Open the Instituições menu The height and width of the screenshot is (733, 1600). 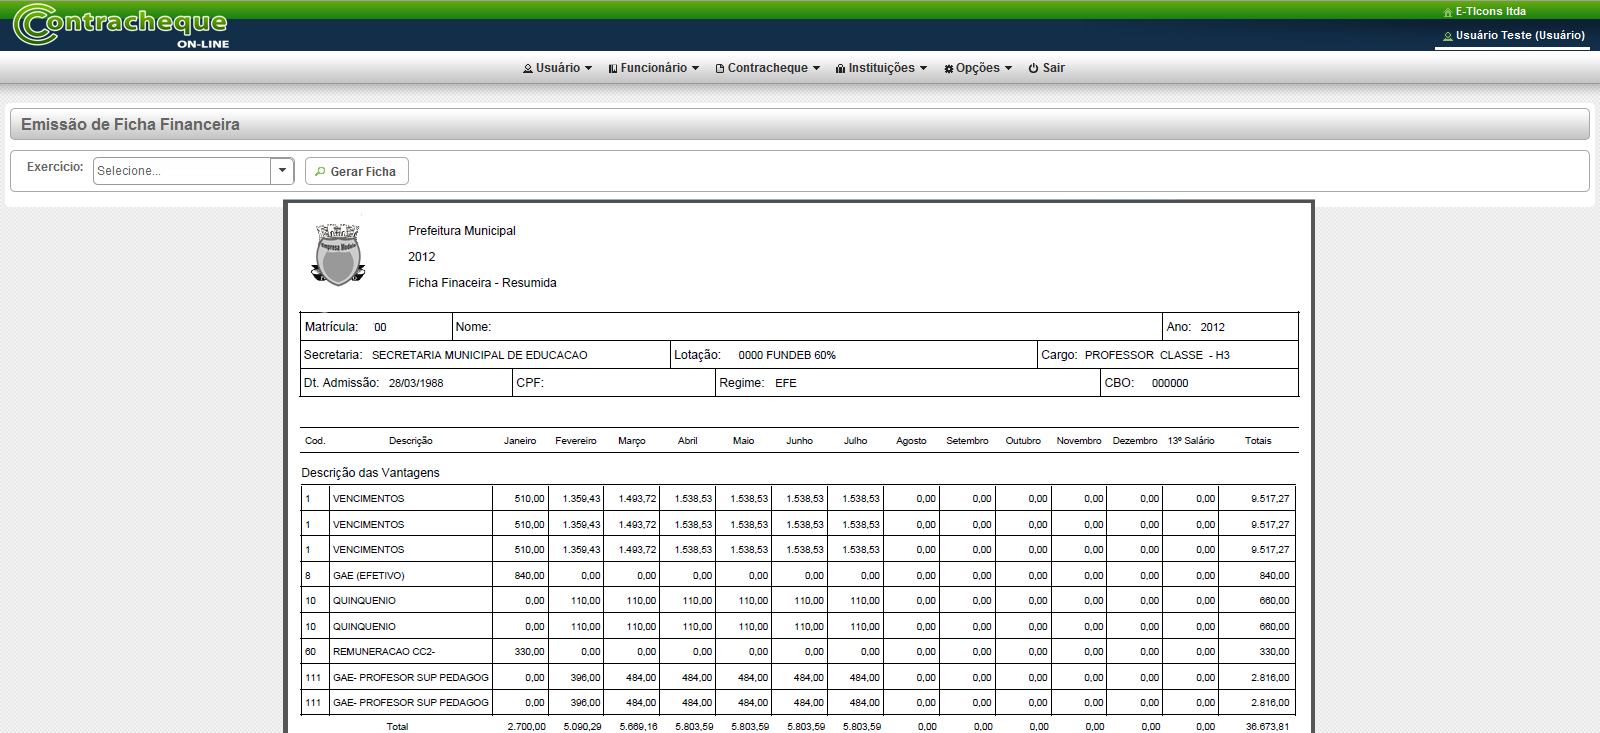(882, 68)
